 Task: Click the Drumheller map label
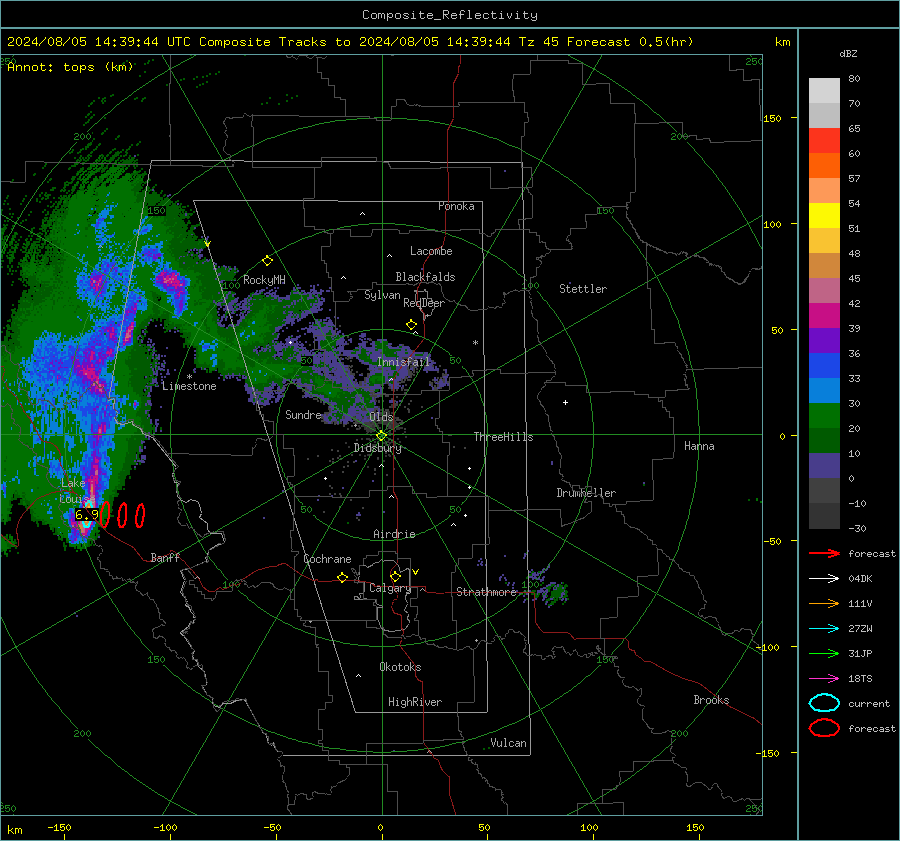pos(586,493)
